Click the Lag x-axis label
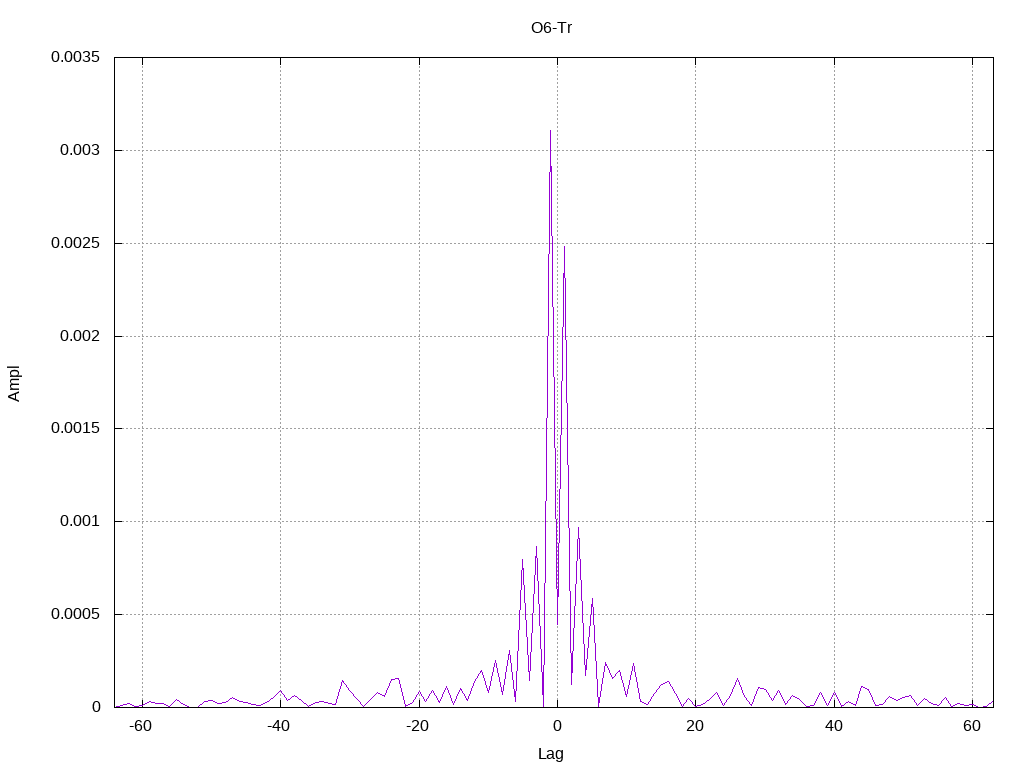 point(551,754)
